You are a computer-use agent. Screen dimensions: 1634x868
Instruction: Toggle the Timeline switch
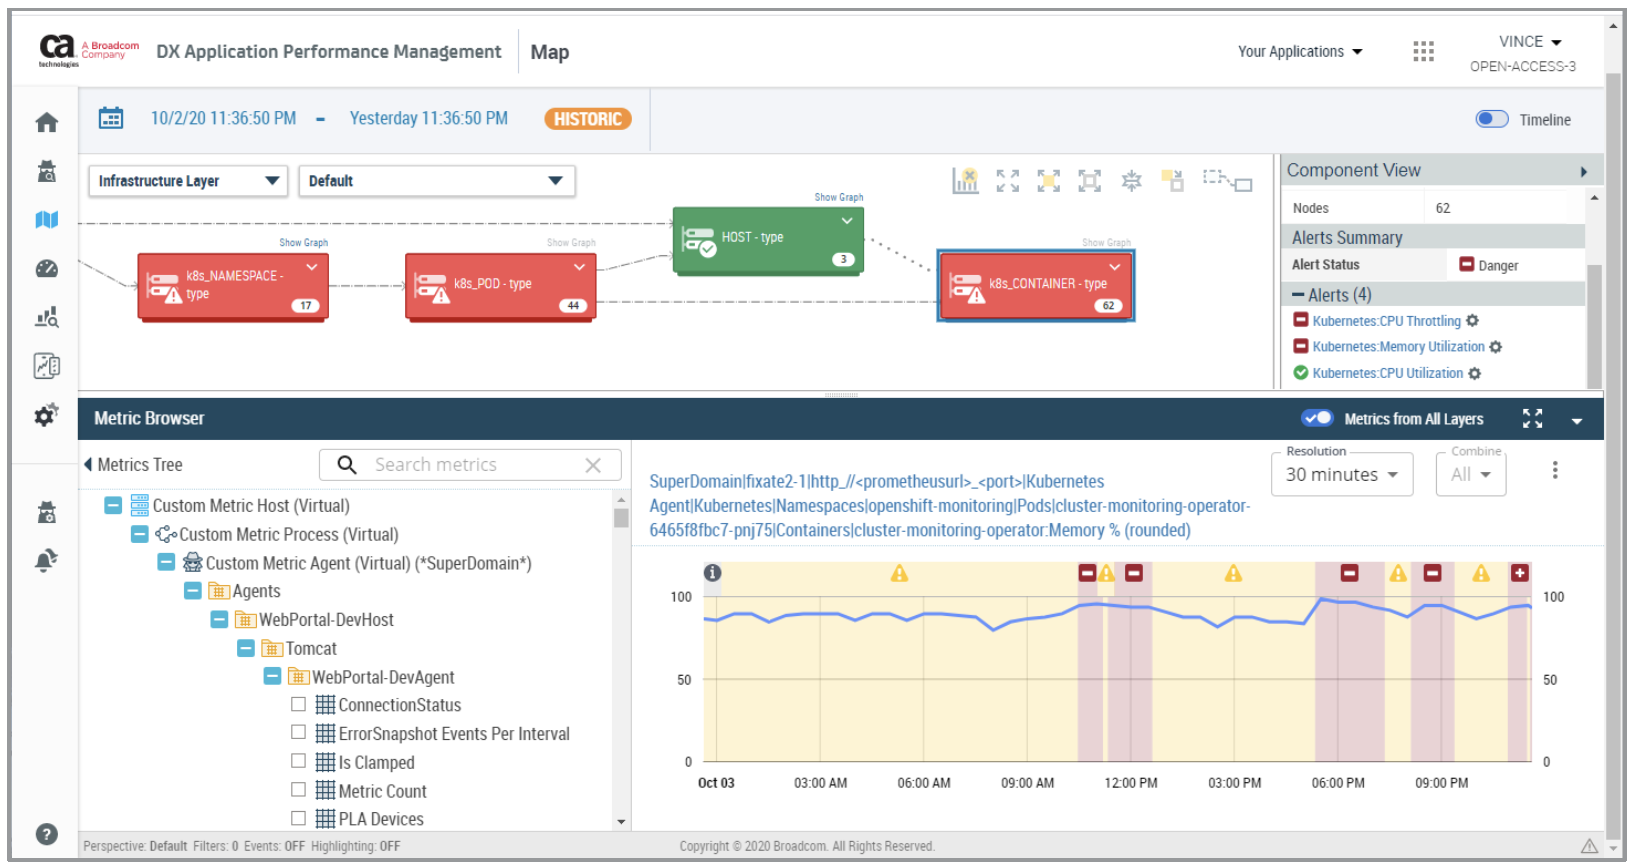(x=1492, y=119)
